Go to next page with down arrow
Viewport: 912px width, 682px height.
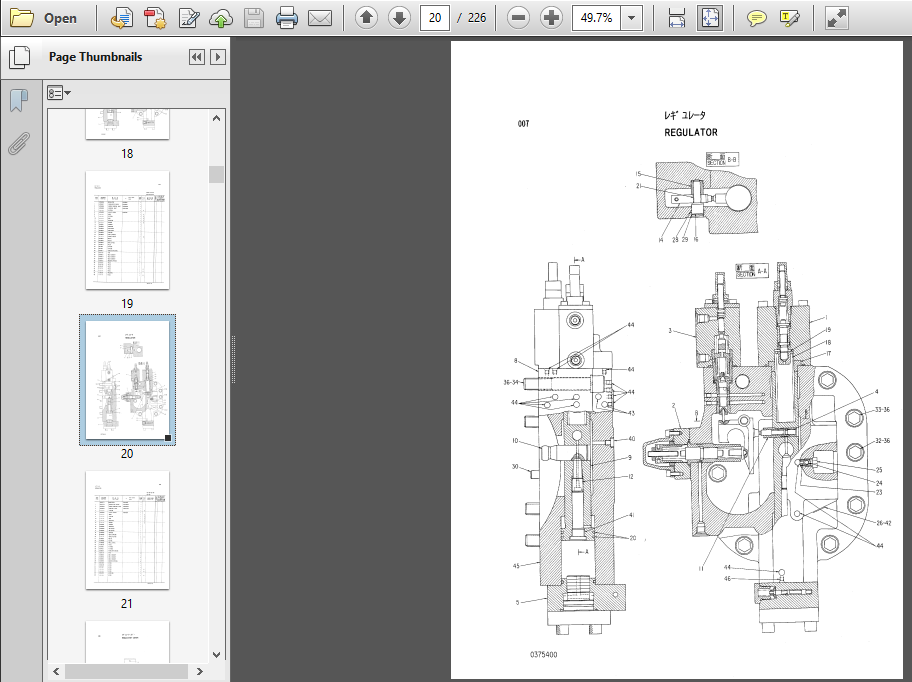click(x=399, y=18)
